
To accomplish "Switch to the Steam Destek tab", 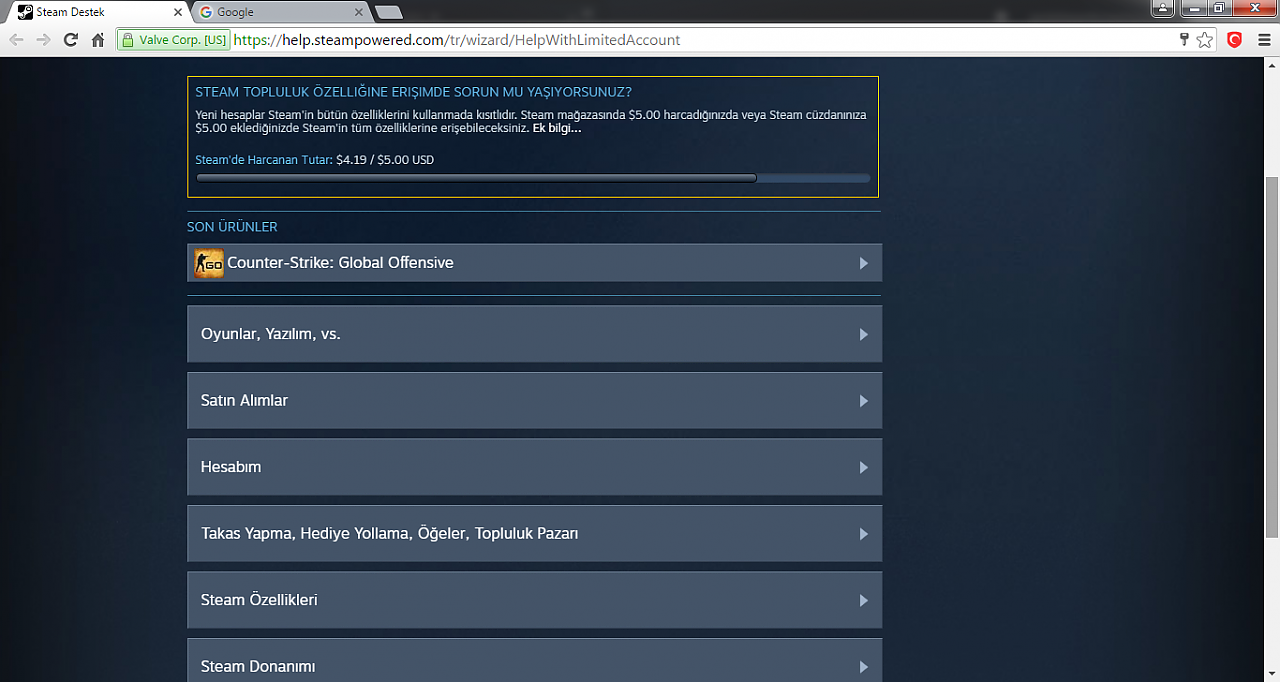I will click(97, 12).
